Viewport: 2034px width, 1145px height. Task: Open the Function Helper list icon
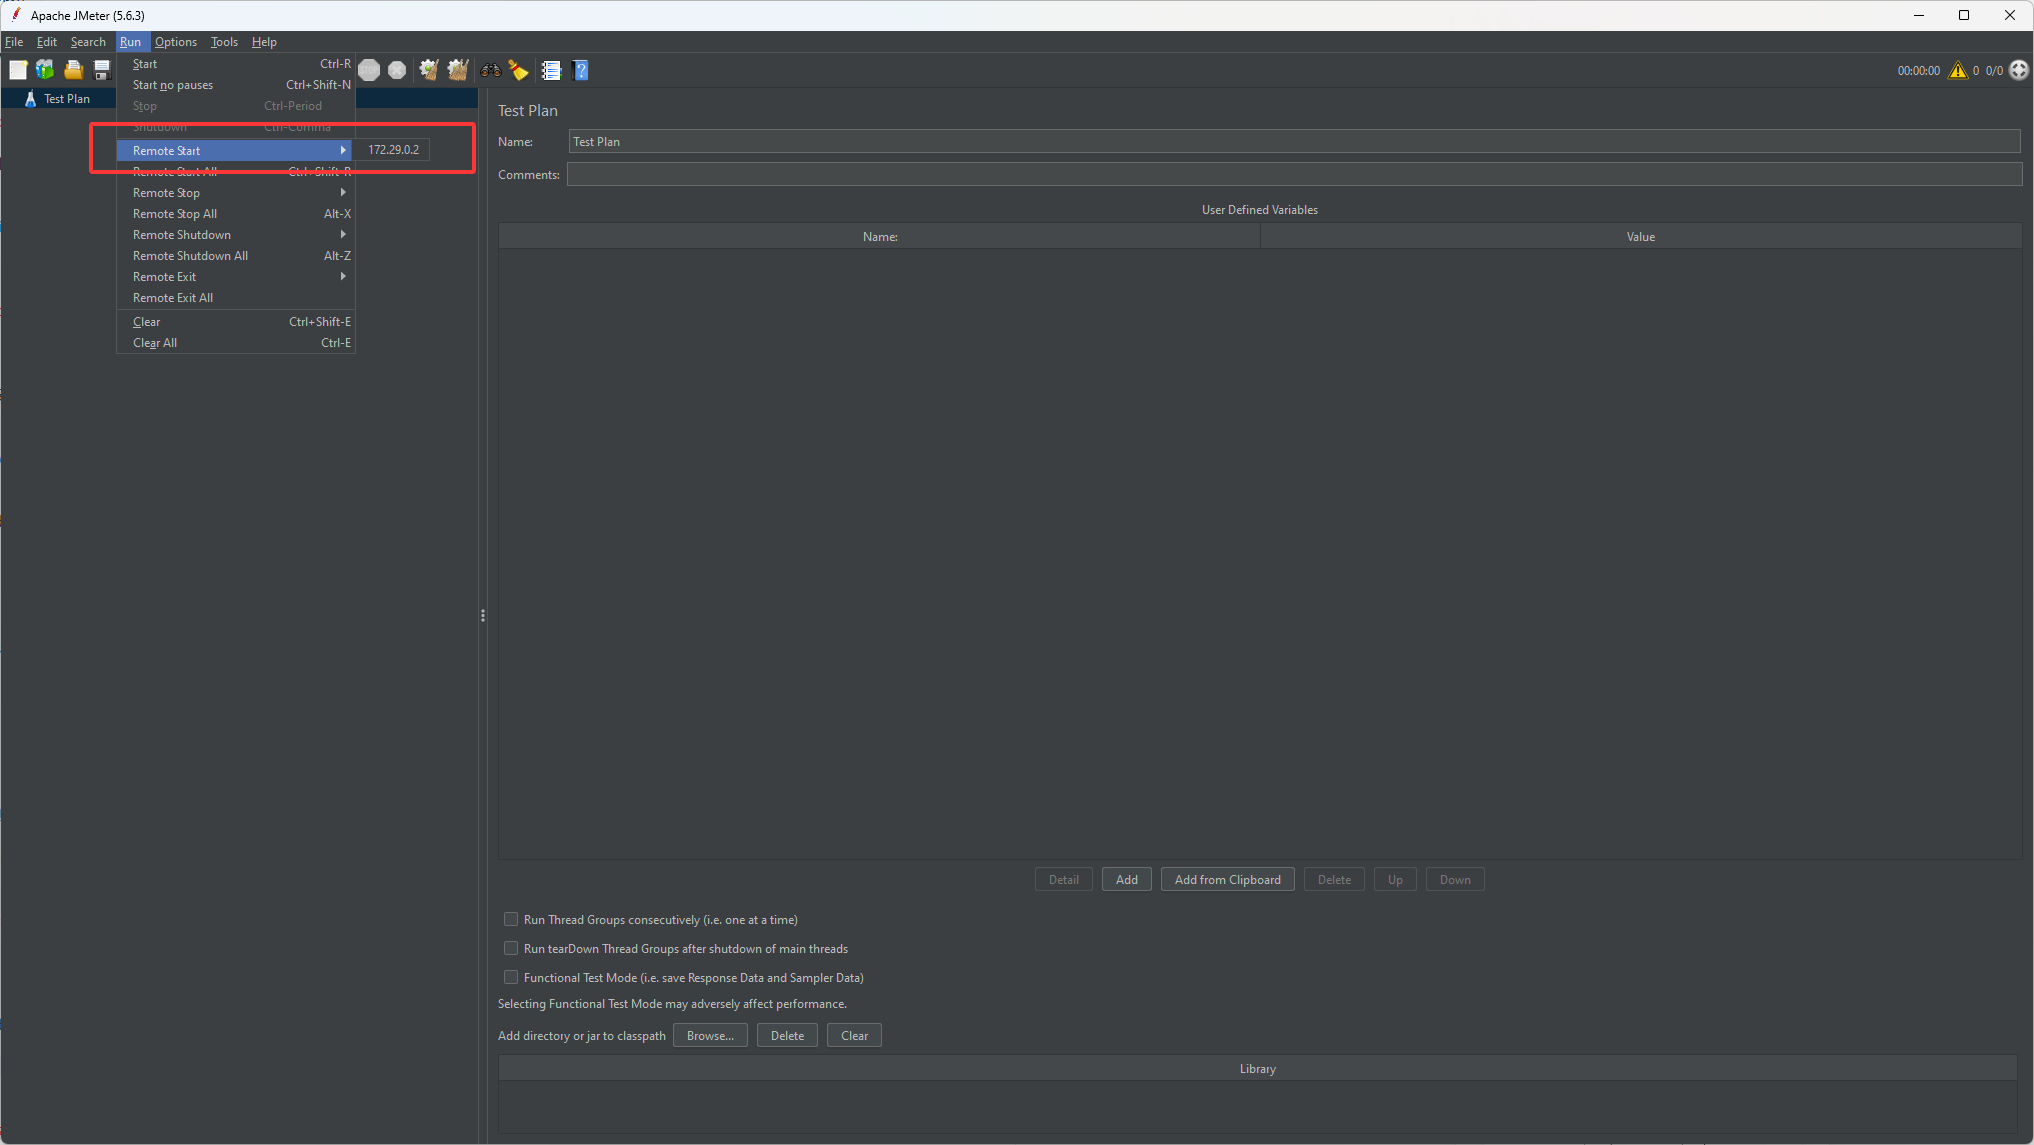point(551,70)
